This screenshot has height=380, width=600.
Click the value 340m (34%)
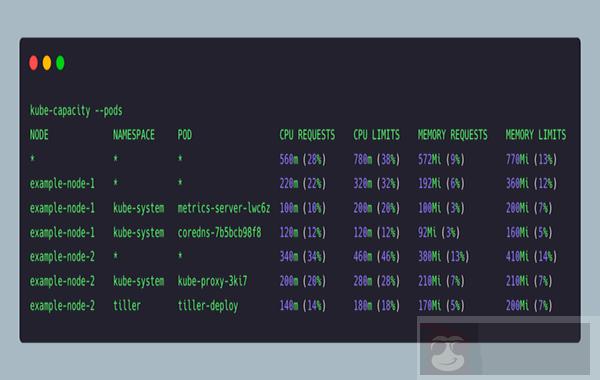[x=303, y=256]
